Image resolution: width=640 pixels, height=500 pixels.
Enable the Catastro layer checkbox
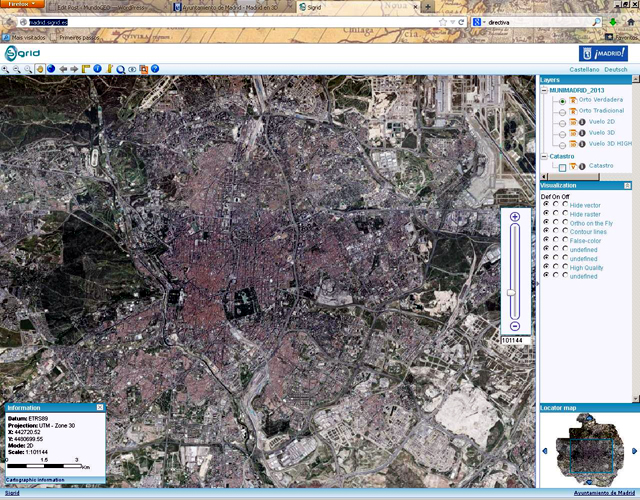(563, 166)
